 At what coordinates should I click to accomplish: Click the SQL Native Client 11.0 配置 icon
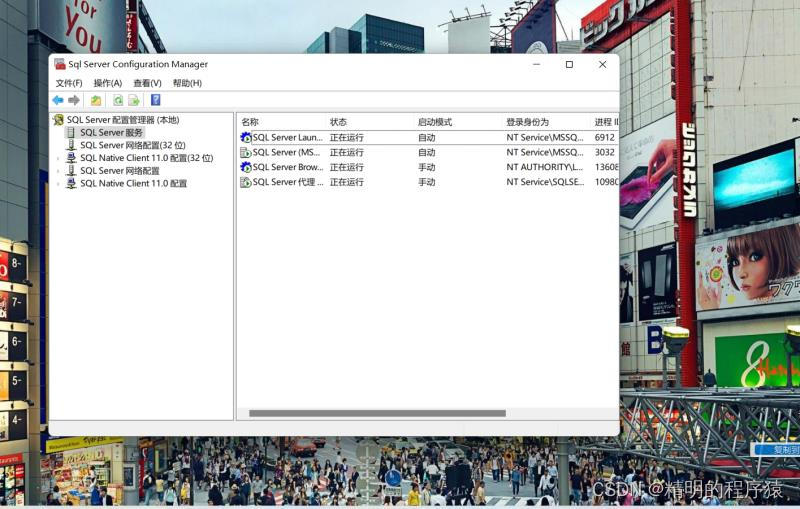click(x=71, y=184)
